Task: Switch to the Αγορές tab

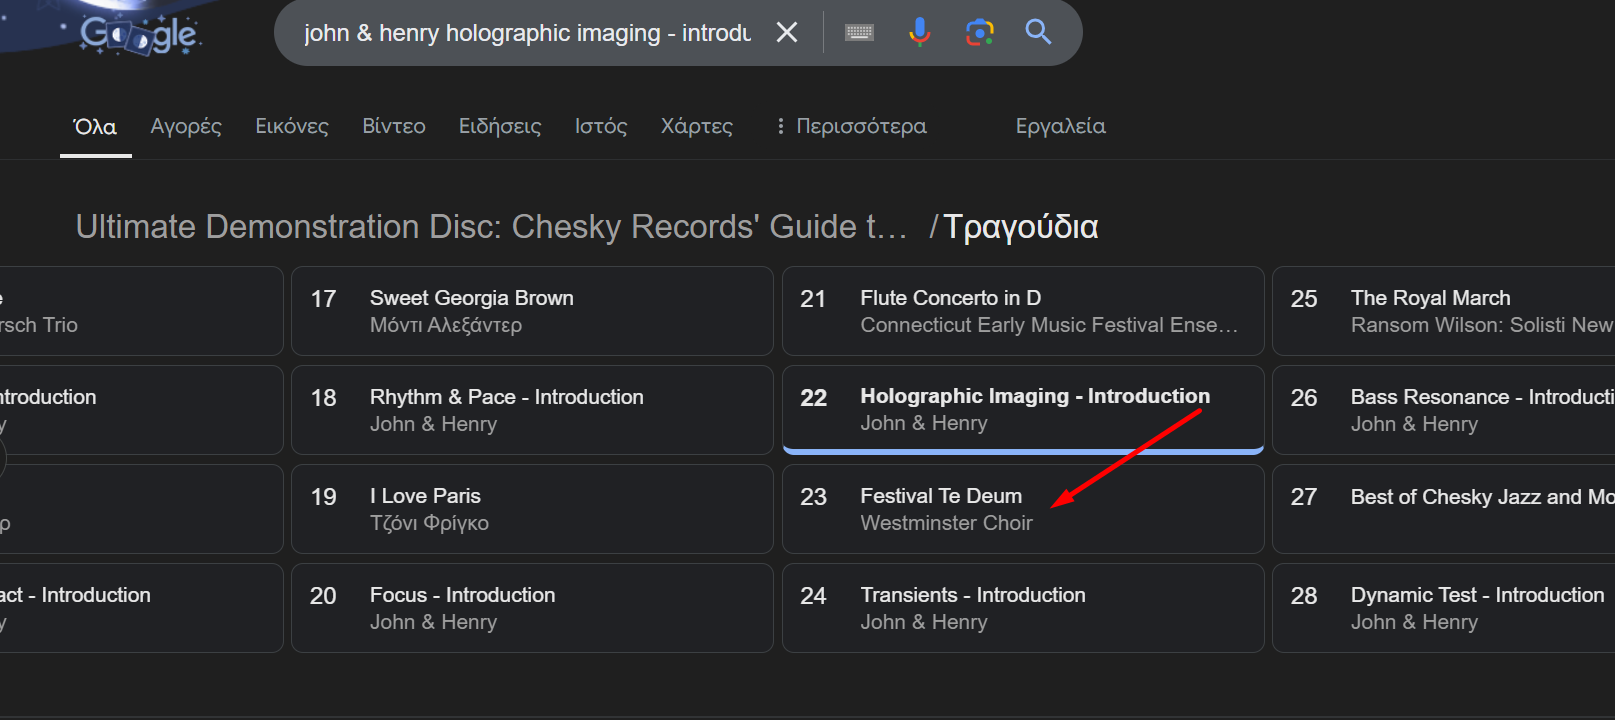Action: click(x=186, y=127)
